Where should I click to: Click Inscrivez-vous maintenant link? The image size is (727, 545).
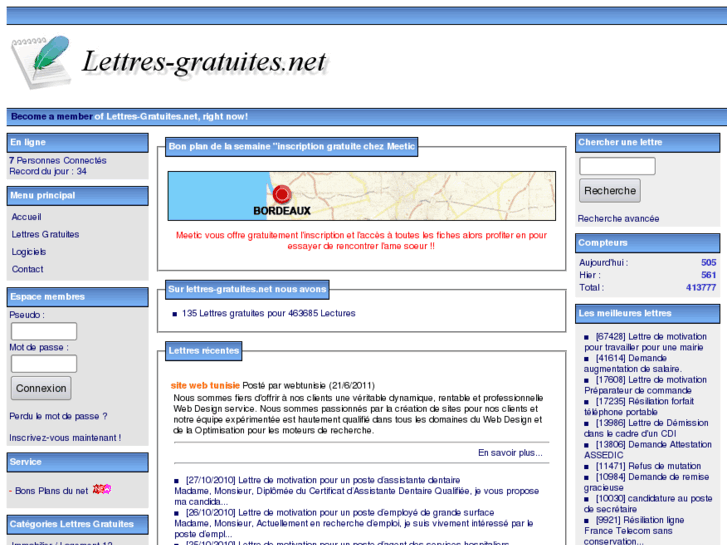point(65,438)
